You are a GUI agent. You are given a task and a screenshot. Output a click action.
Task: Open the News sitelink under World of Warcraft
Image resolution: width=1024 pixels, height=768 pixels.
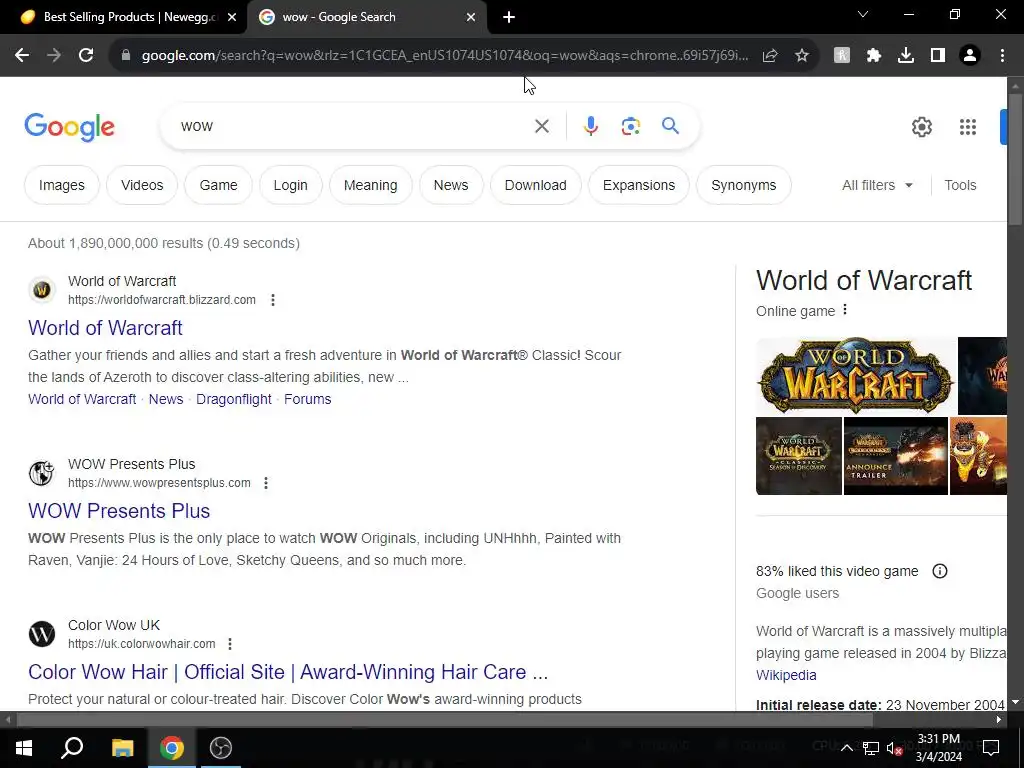[166, 399]
